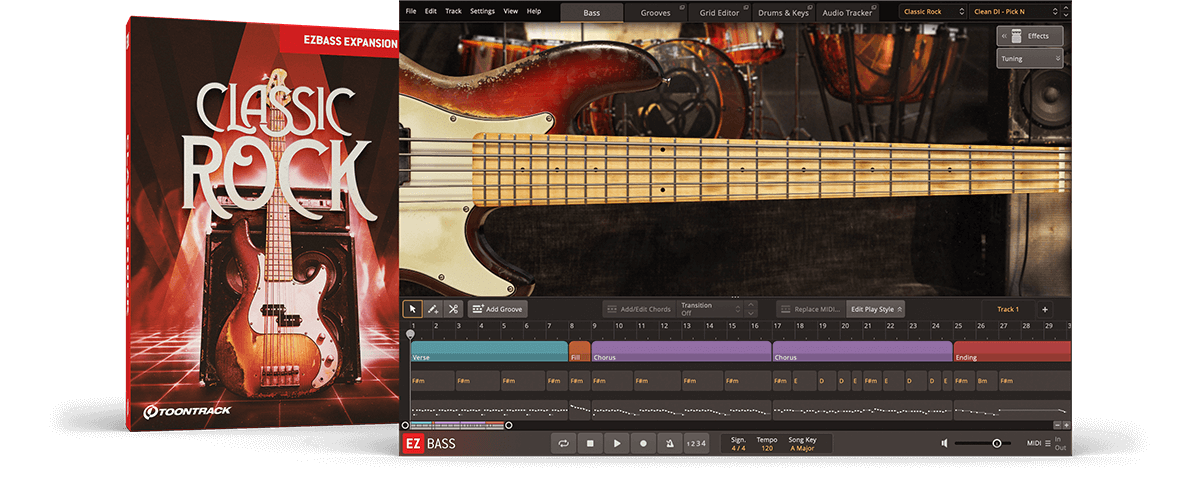The image size is (1200, 488).
Task: Open the Classic Rock library dropdown
Action: [931, 11]
